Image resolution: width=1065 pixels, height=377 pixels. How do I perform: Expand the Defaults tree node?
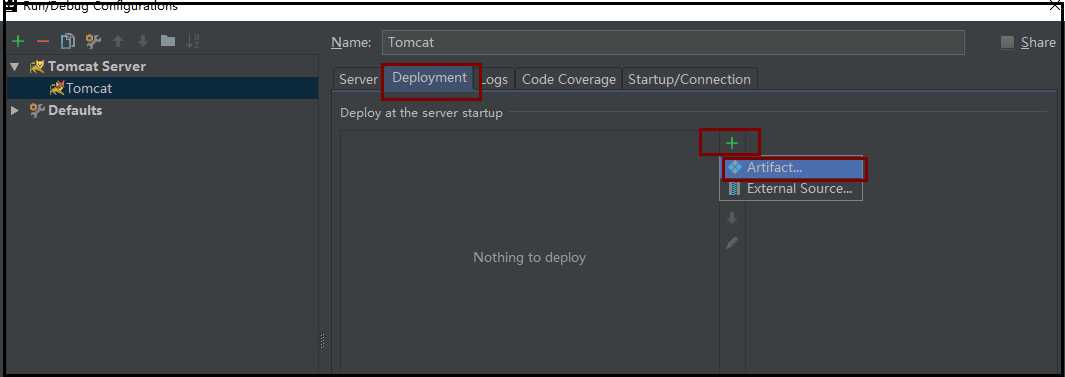pos(15,110)
